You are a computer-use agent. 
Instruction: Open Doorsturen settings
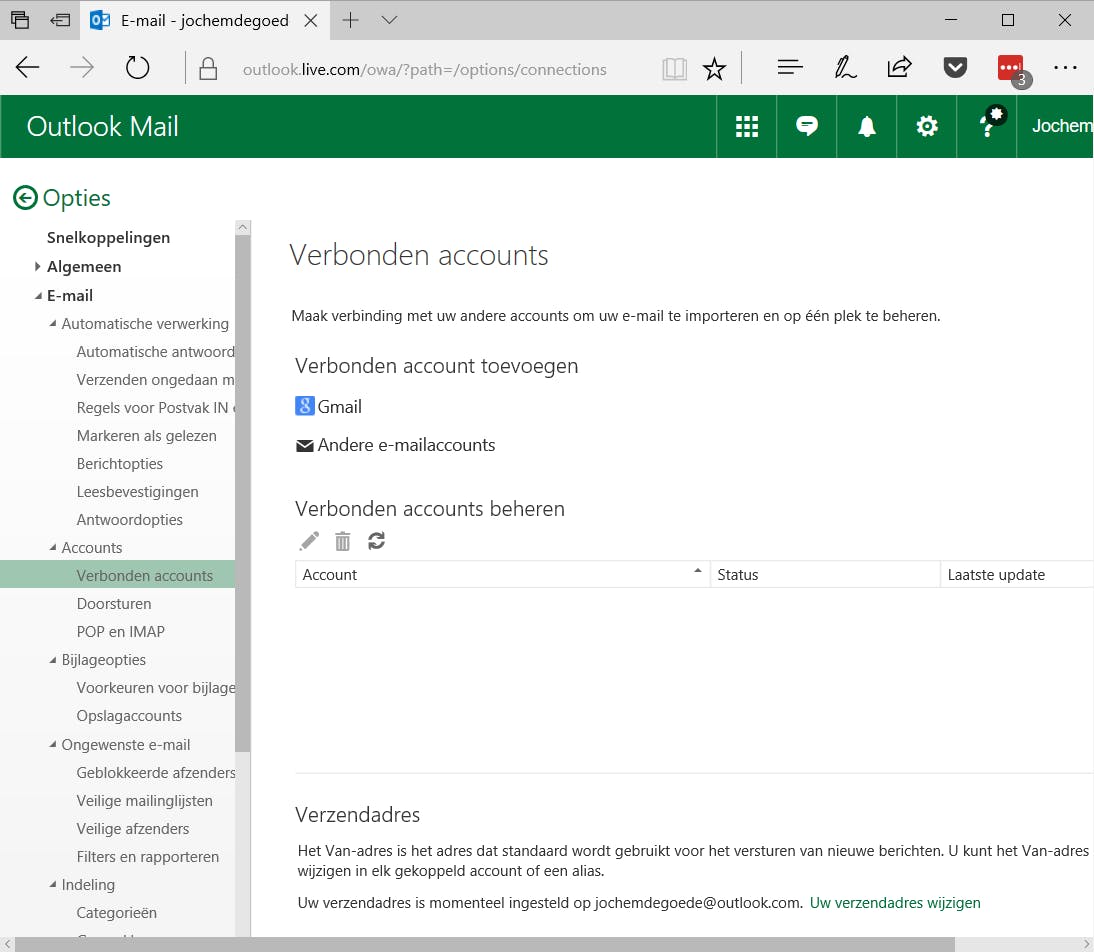point(114,604)
